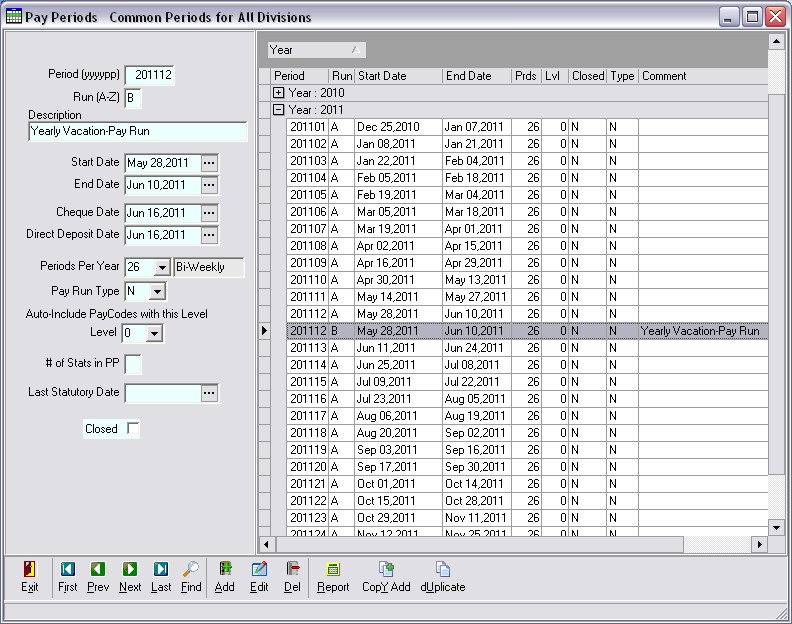Click the Edit toolbar icon

pos(259,576)
